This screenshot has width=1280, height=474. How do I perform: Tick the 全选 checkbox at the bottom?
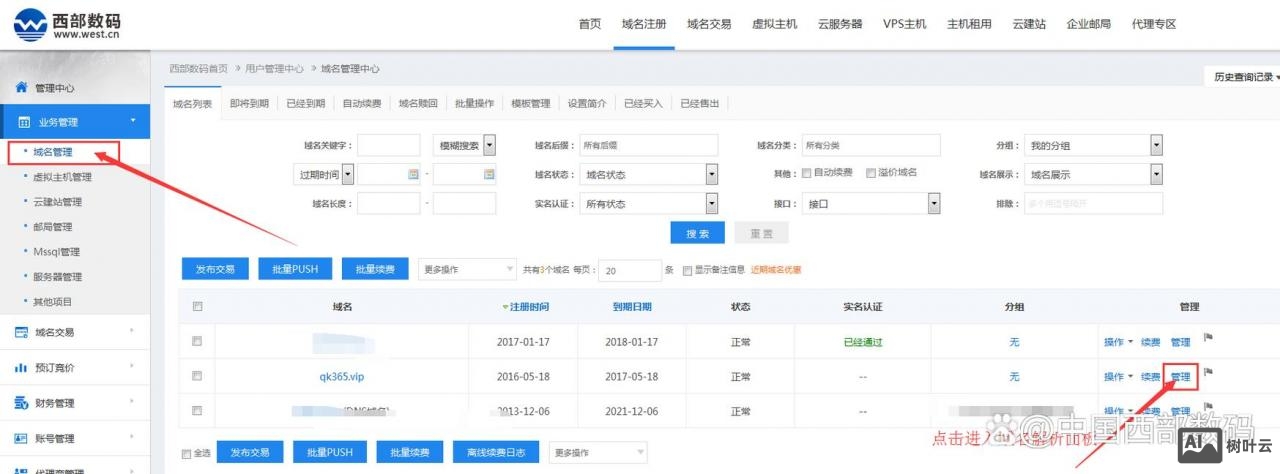tap(186, 454)
